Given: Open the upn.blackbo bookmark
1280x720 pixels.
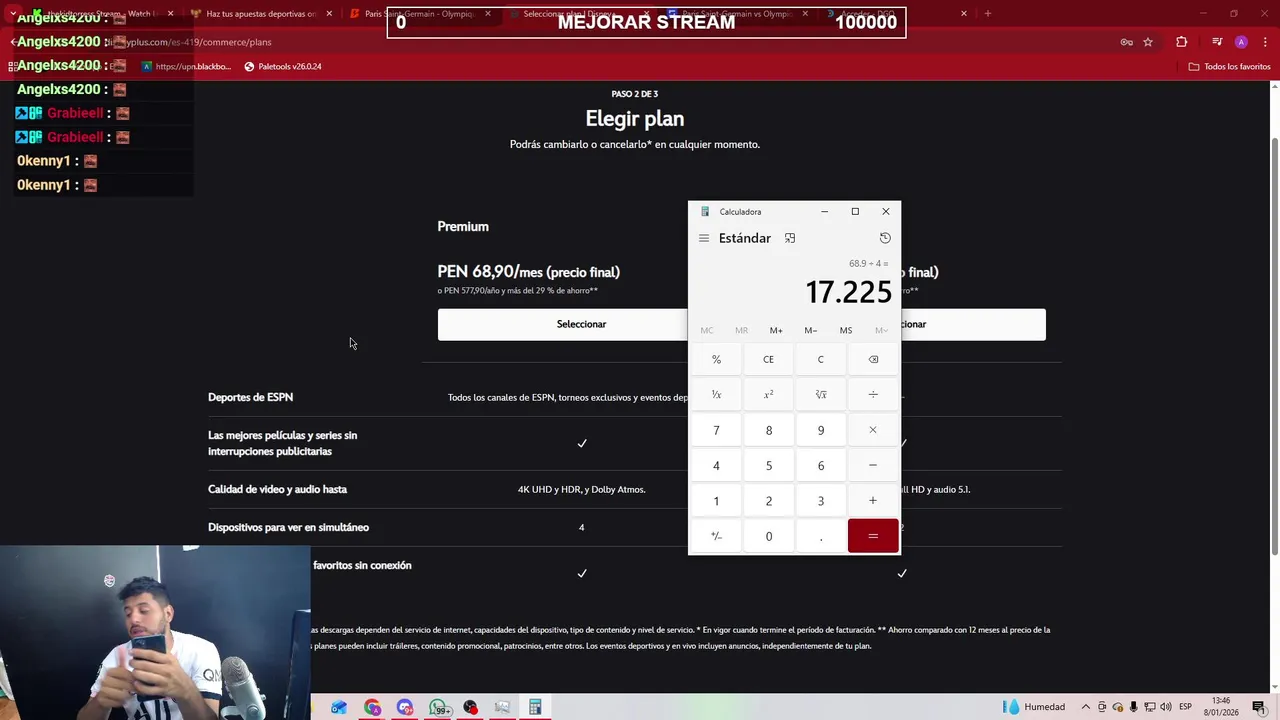Looking at the screenshot, I should 186,66.
